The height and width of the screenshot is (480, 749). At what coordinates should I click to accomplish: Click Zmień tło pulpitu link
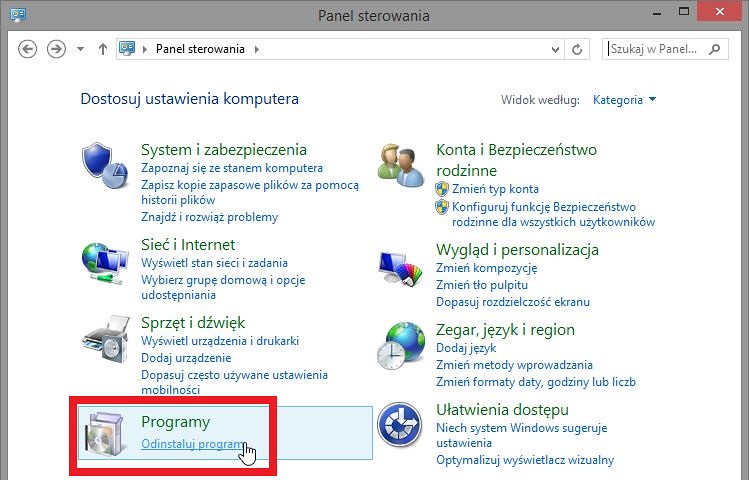[482, 285]
